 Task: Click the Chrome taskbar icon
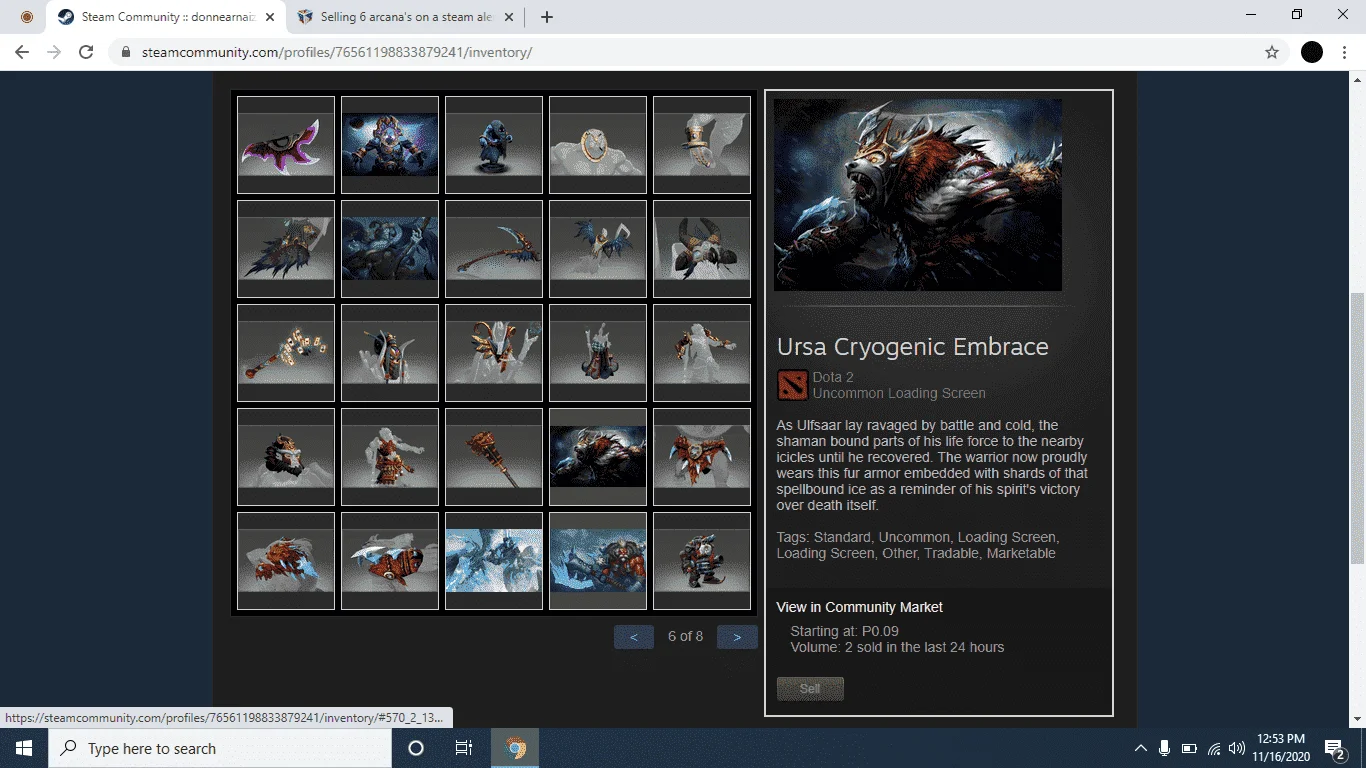(x=515, y=748)
